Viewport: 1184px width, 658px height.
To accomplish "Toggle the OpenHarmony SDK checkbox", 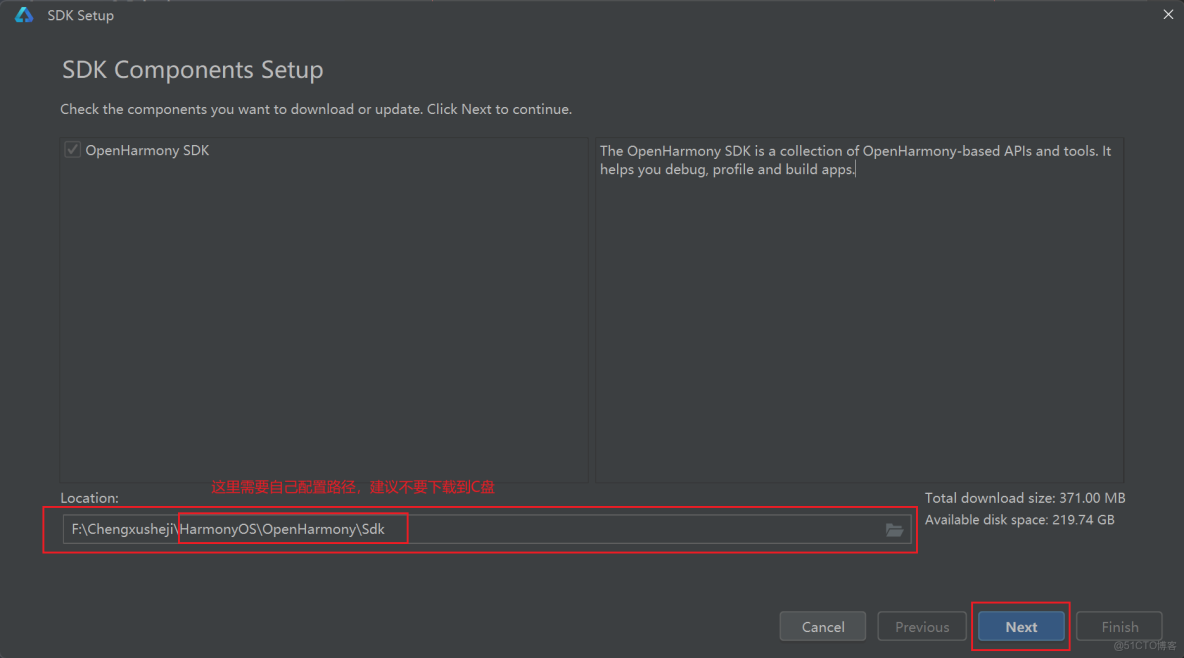I will (x=73, y=150).
